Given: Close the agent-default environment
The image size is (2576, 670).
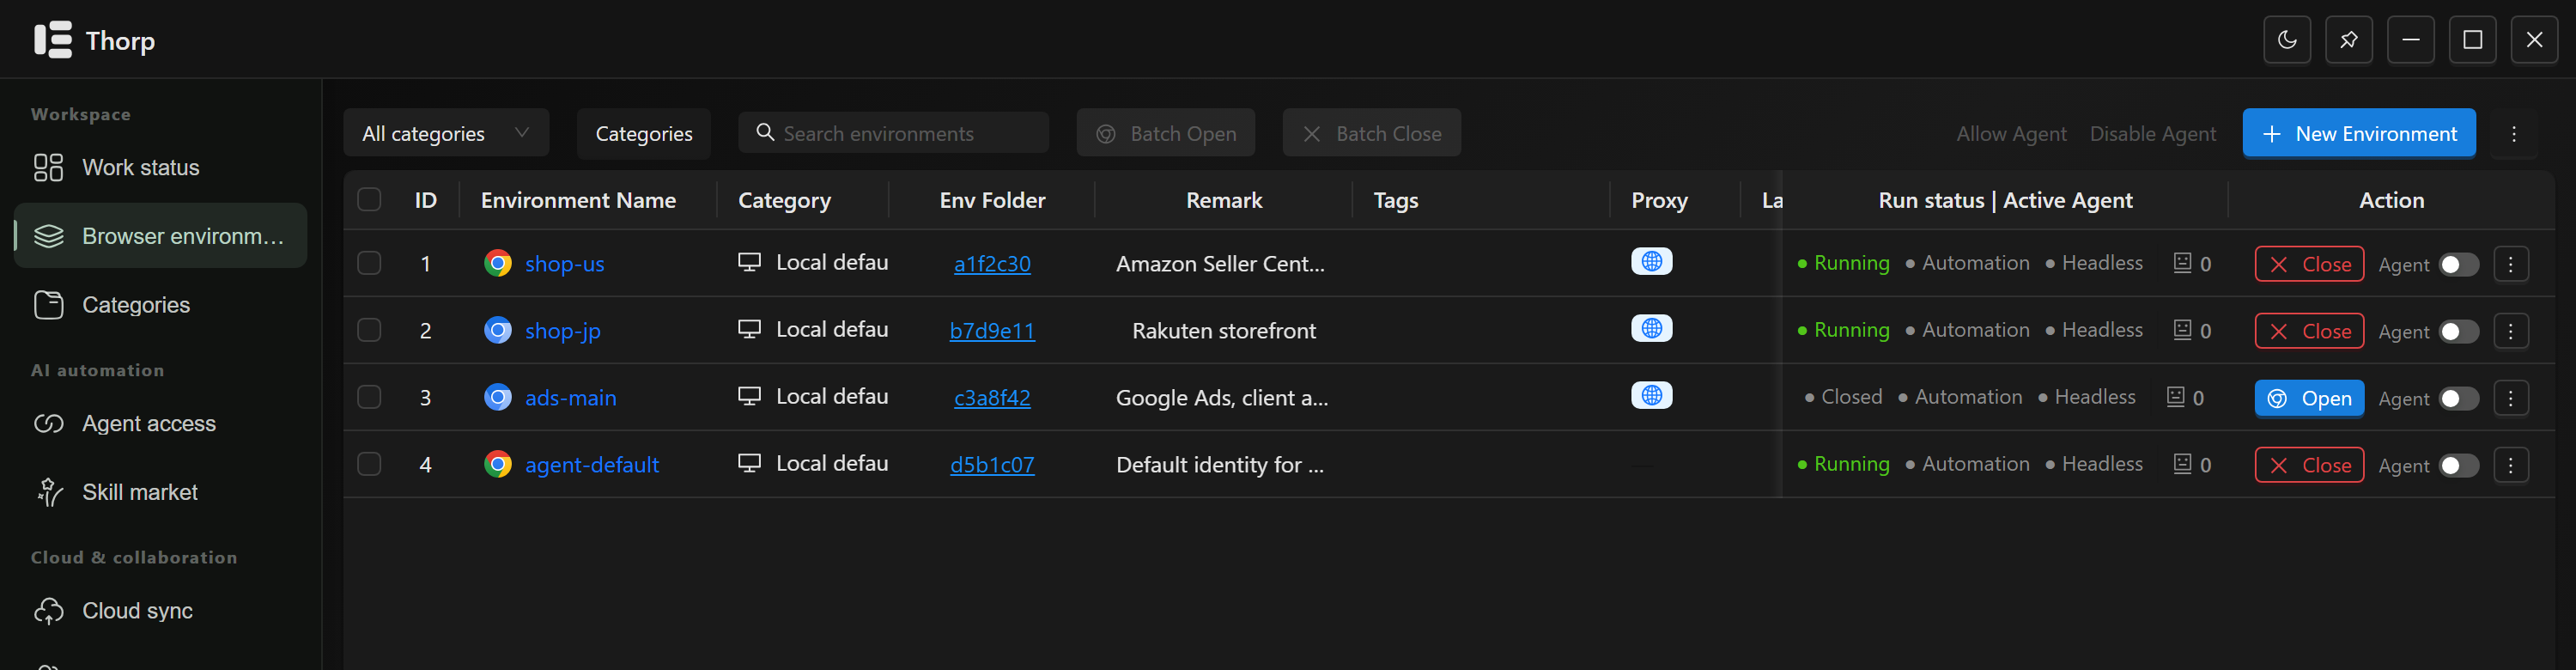Looking at the screenshot, I should [x=2309, y=465].
